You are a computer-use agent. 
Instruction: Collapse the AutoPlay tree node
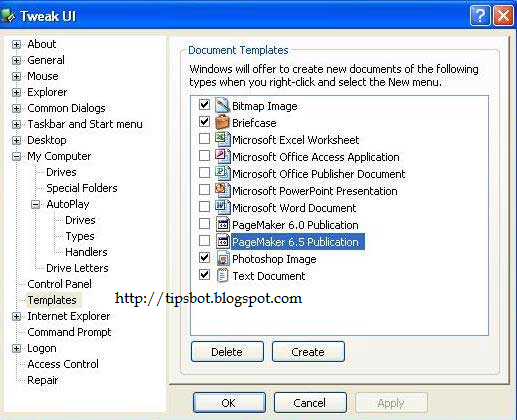coord(35,204)
